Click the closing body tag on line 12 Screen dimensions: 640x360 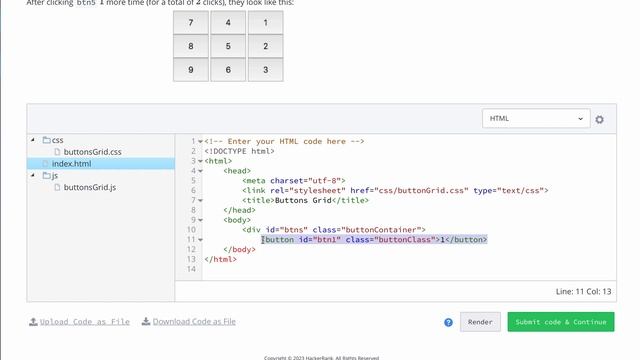click(240, 249)
